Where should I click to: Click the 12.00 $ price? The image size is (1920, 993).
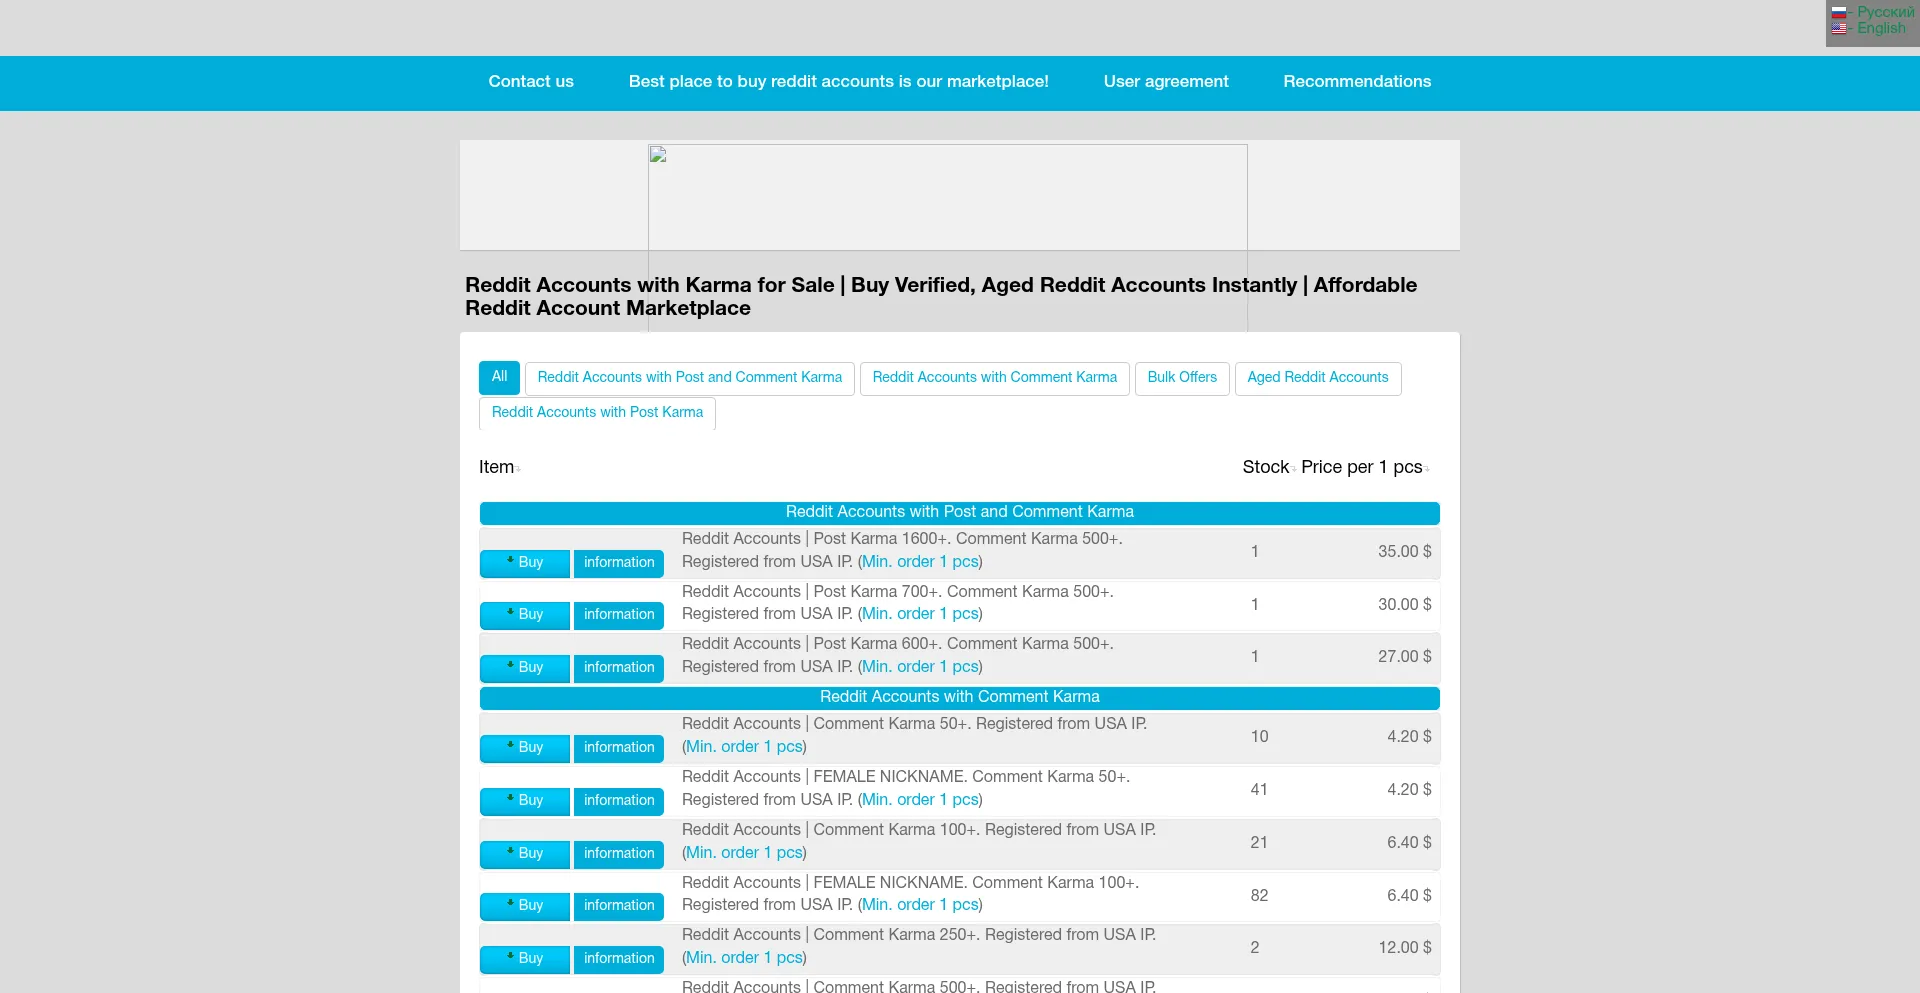[x=1404, y=948]
